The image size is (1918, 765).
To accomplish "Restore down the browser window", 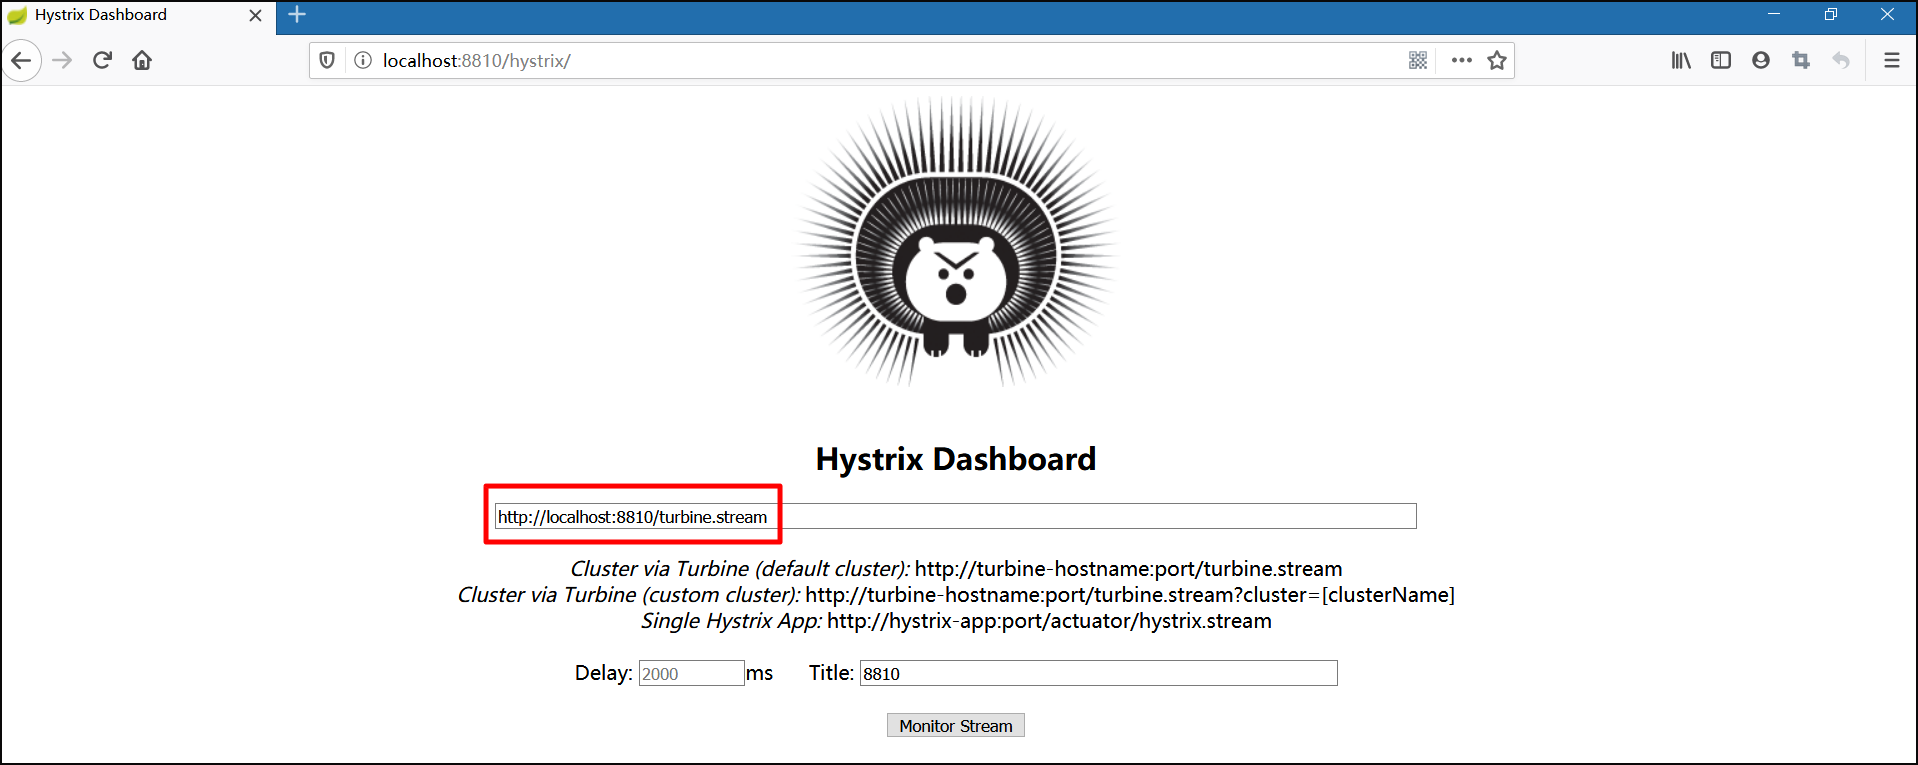I will tap(1831, 14).
